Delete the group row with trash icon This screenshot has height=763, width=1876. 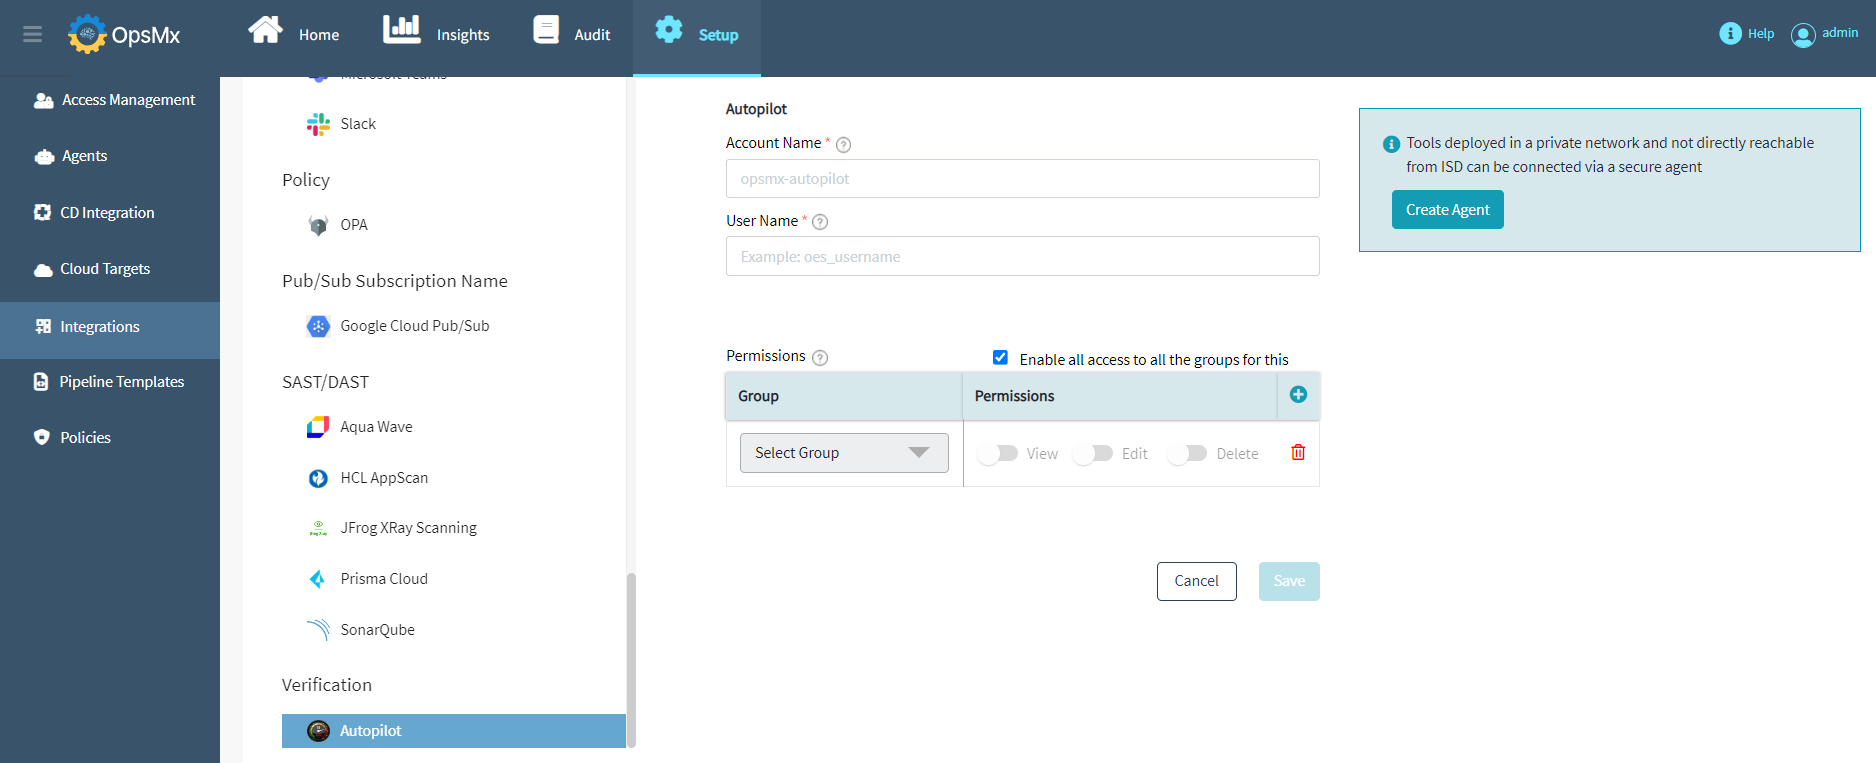[x=1298, y=453]
